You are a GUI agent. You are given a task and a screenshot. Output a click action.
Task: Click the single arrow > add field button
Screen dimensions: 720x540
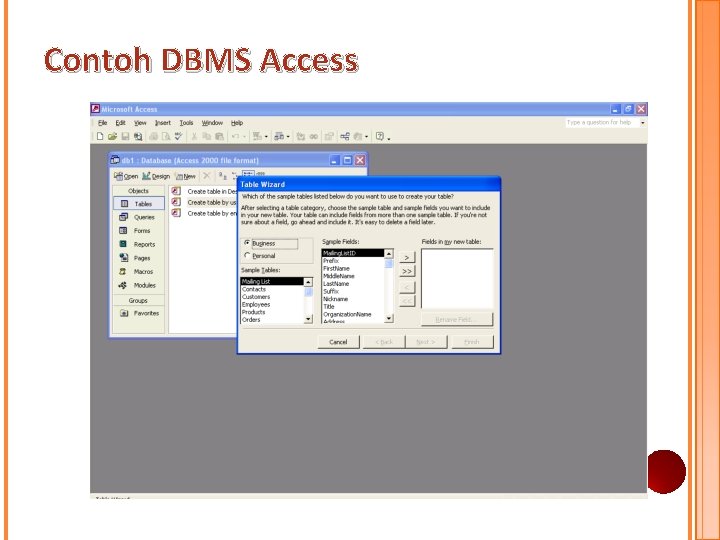point(407,257)
